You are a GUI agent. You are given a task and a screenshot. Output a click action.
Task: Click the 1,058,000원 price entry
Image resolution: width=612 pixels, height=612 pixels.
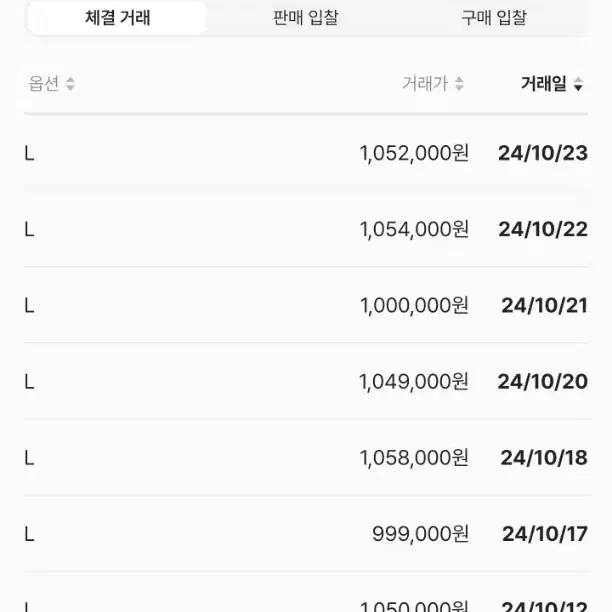pos(414,457)
